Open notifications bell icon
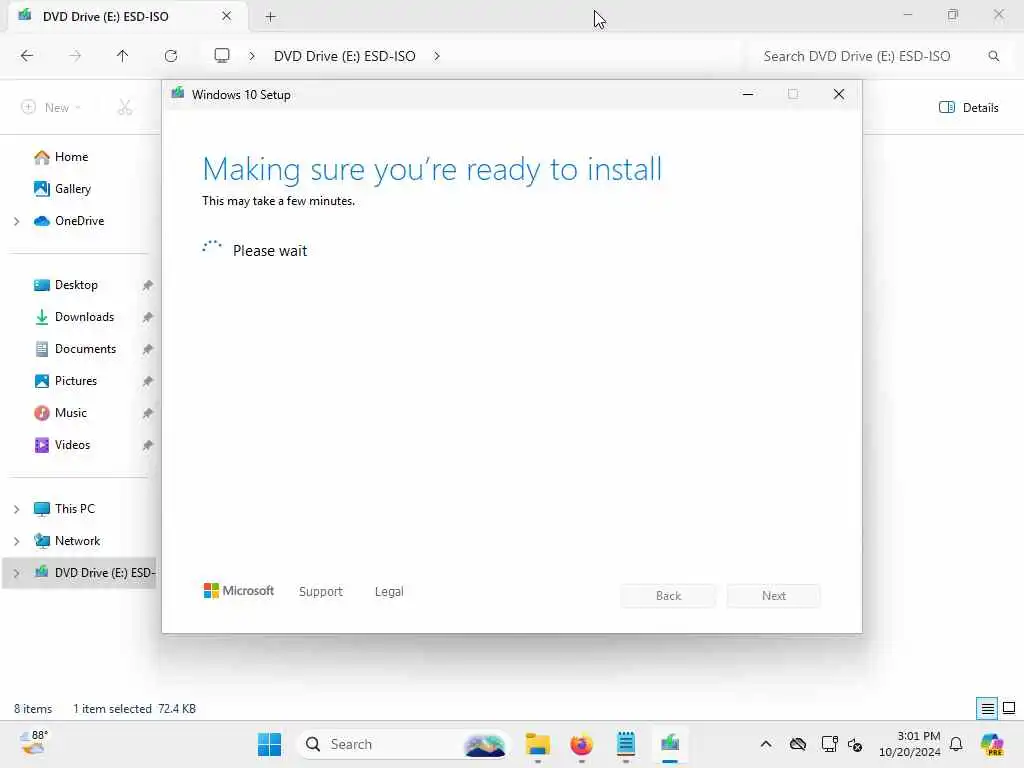This screenshot has height=768, width=1024. (956, 744)
